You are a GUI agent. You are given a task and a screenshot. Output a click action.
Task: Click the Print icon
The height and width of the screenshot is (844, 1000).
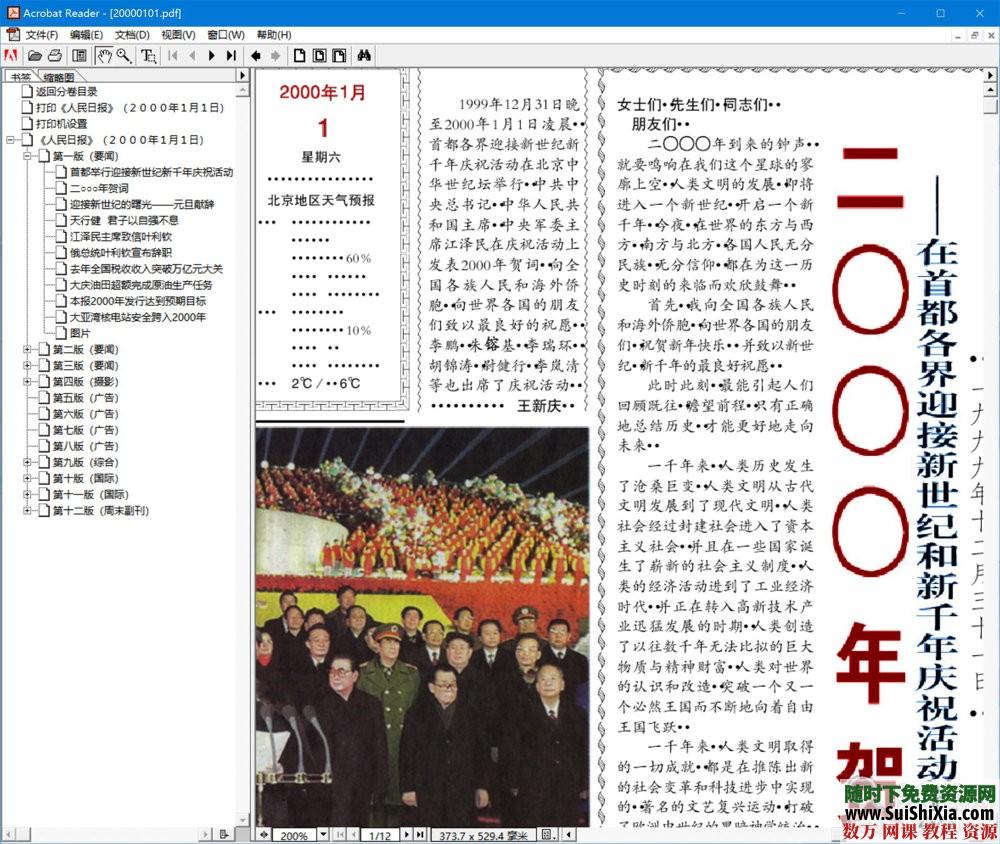53,55
